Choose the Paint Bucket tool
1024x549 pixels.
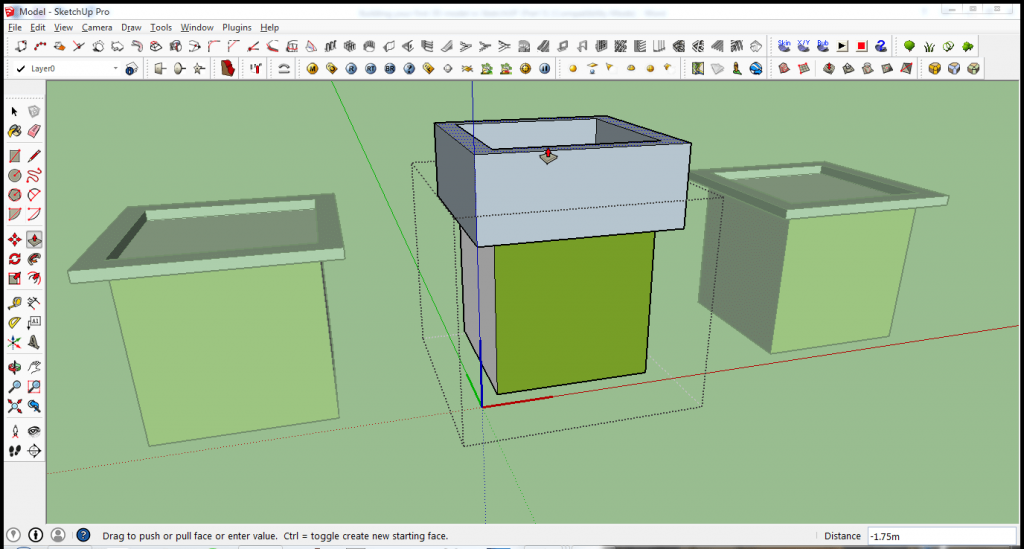pos(14,131)
